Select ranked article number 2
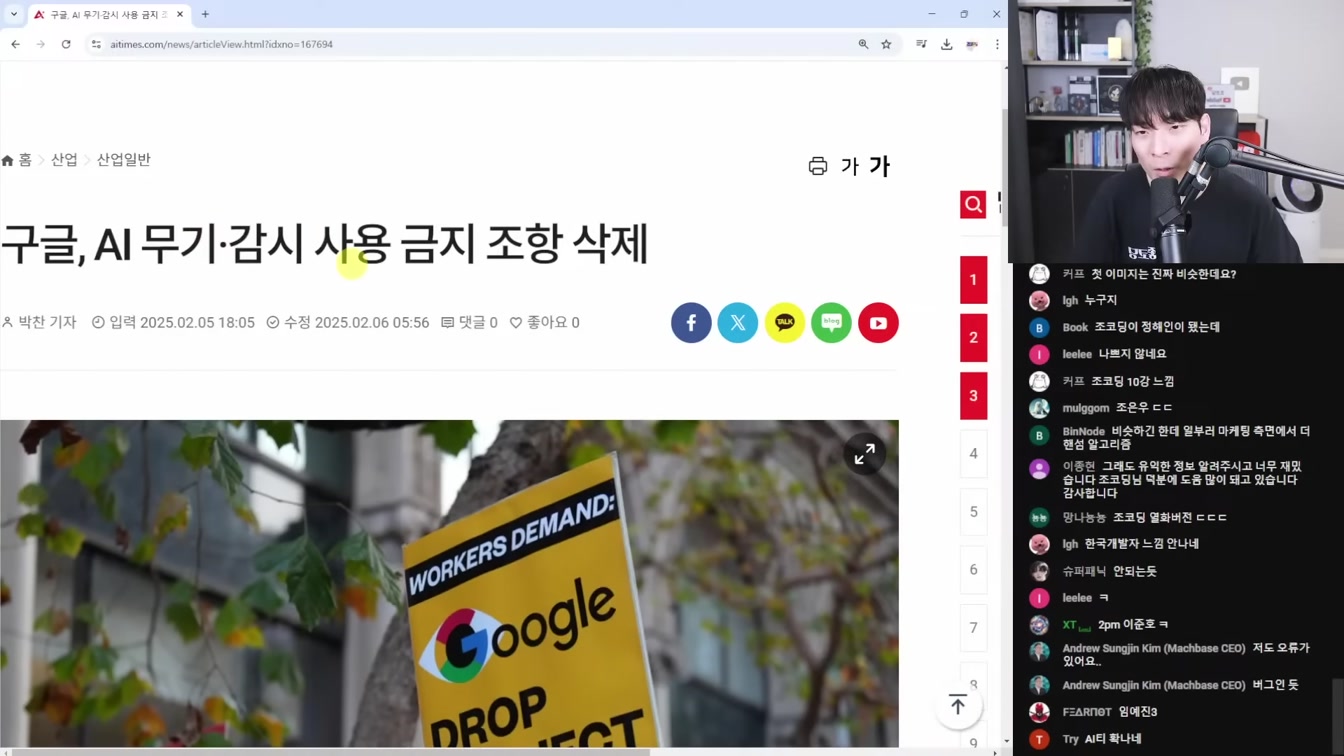The width and height of the screenshot is (1344, 756). 973,338
